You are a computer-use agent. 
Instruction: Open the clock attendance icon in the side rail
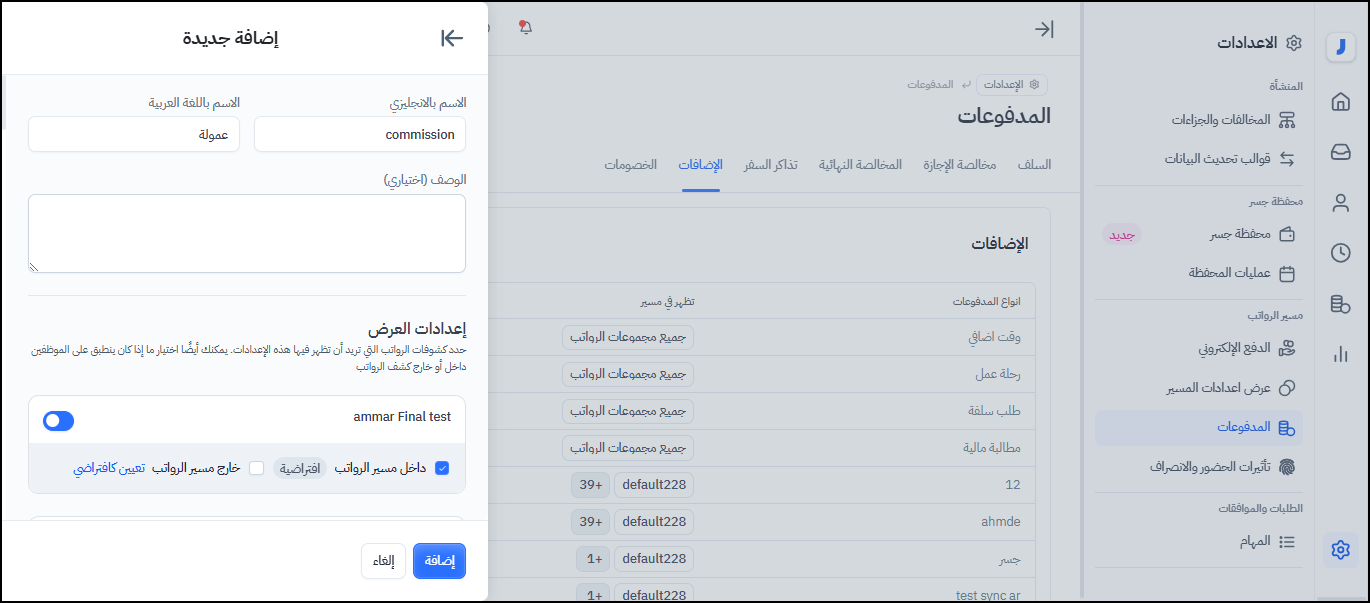pos(1341,253)
